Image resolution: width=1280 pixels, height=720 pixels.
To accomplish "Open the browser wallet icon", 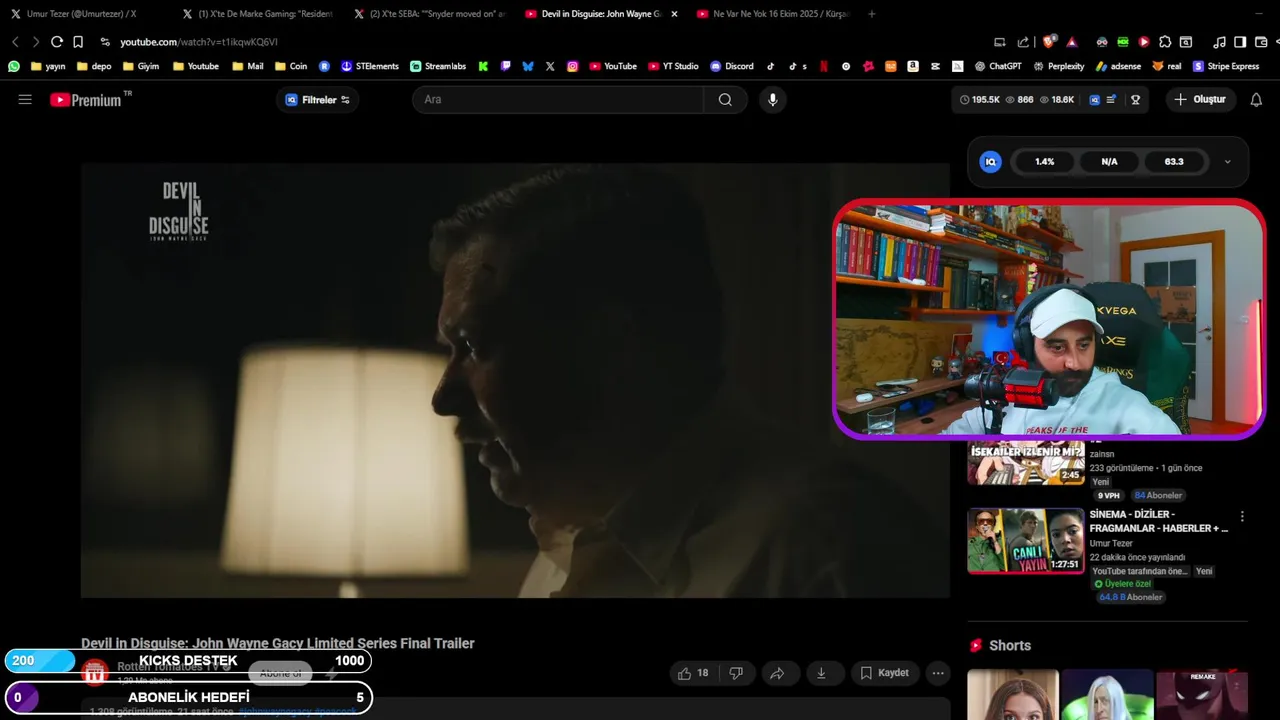I will 1261,42.
